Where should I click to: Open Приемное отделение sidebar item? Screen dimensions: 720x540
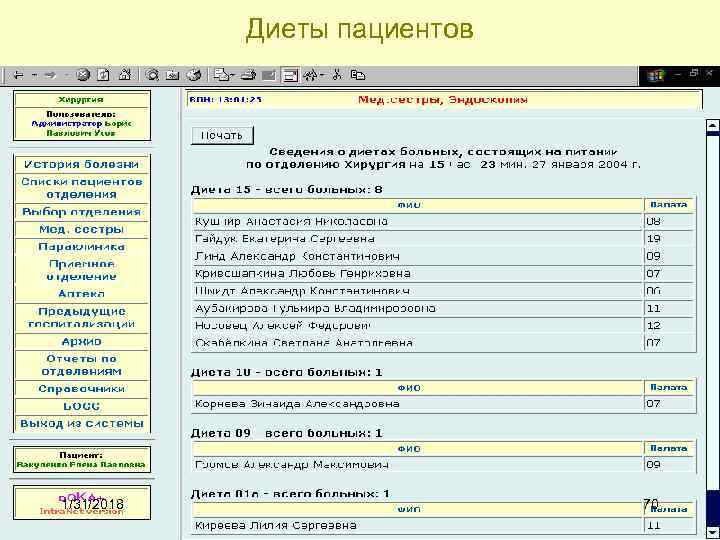[x=81, y=270]
